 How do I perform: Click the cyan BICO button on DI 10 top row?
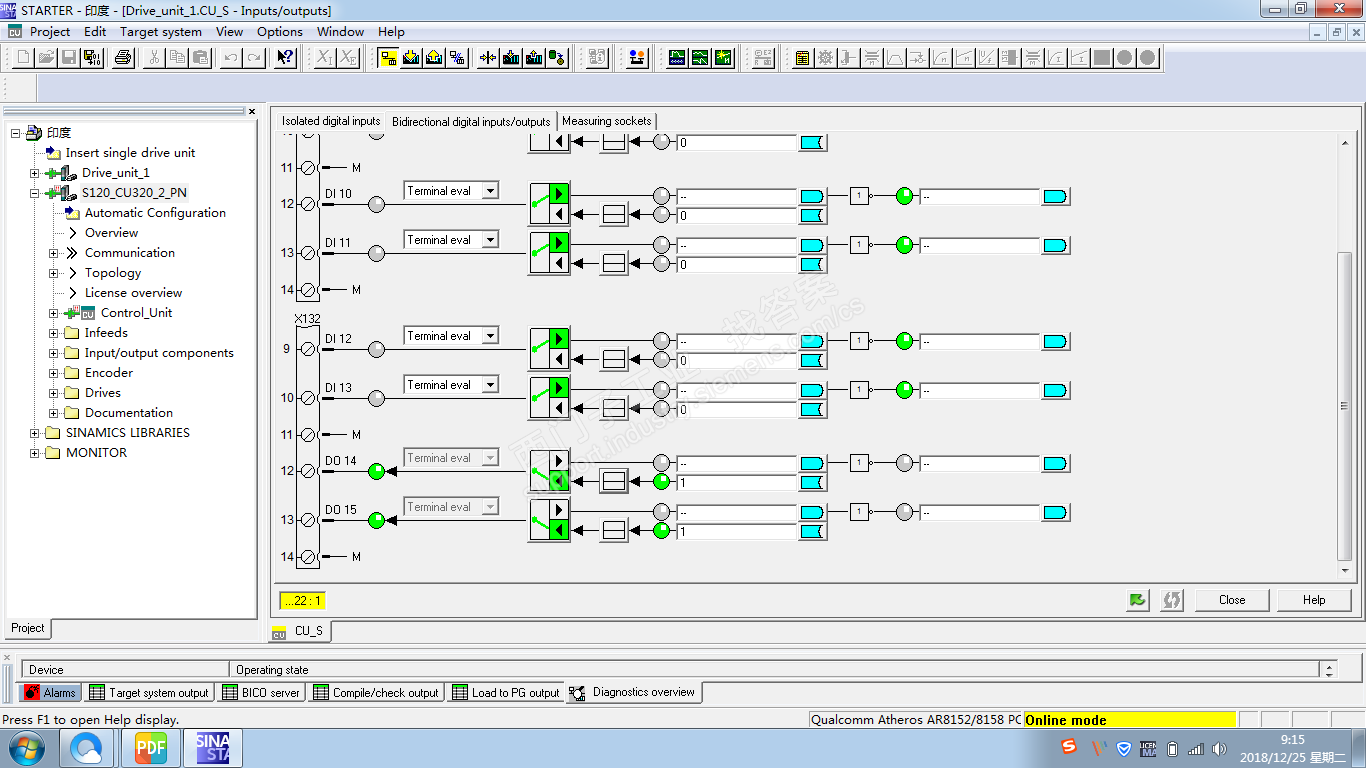(x=812, y=196)
